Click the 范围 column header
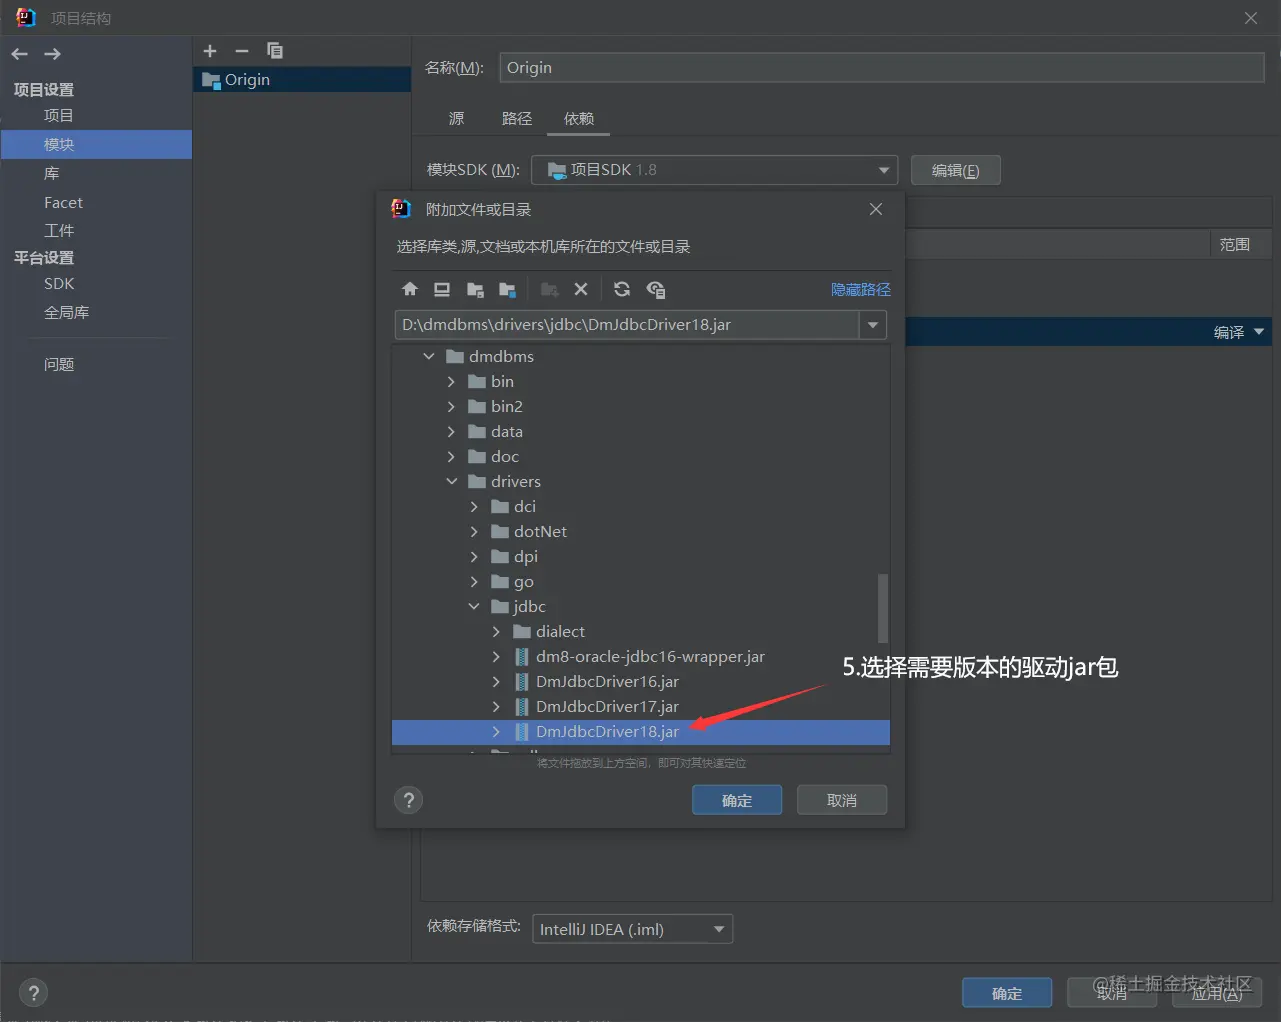Screen dimensions: 1281x1022 [1235, 244]
